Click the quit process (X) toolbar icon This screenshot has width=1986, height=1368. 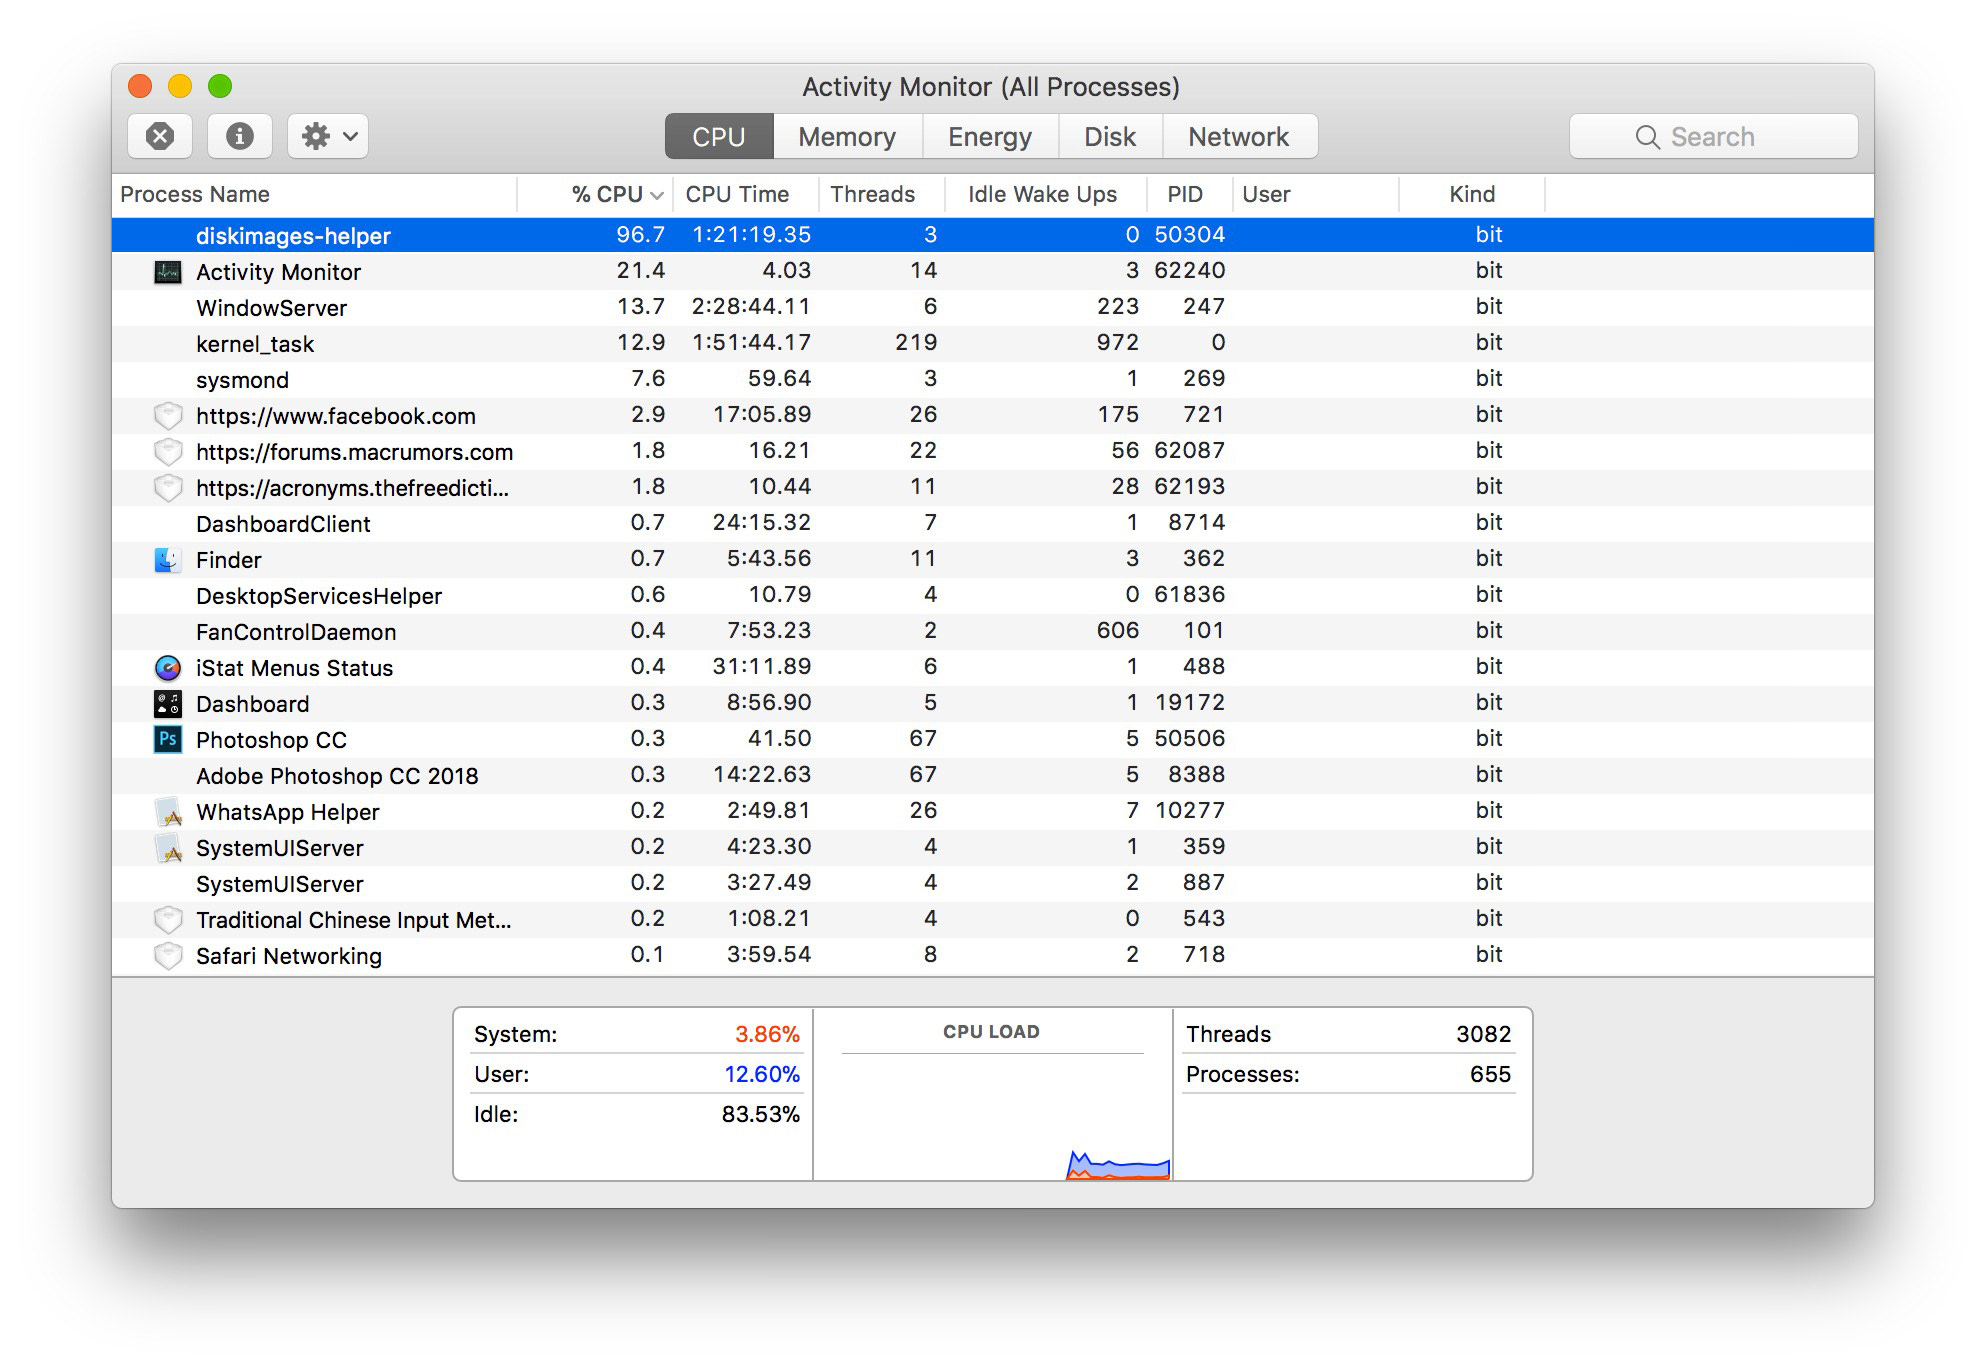[160, 136]
